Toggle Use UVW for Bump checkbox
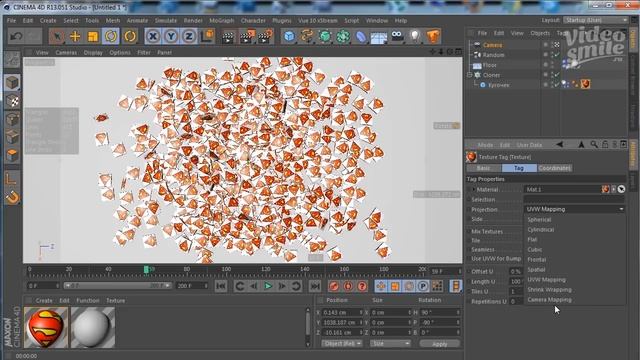 coord(469,259)
